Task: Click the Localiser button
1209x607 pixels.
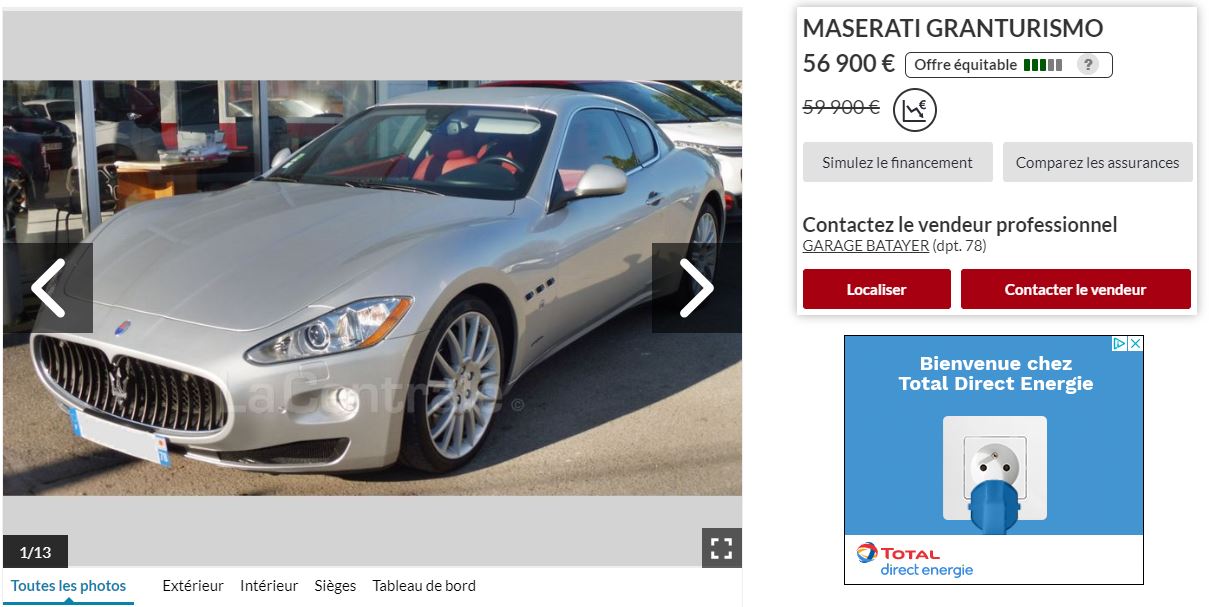Action: point(876,289)
